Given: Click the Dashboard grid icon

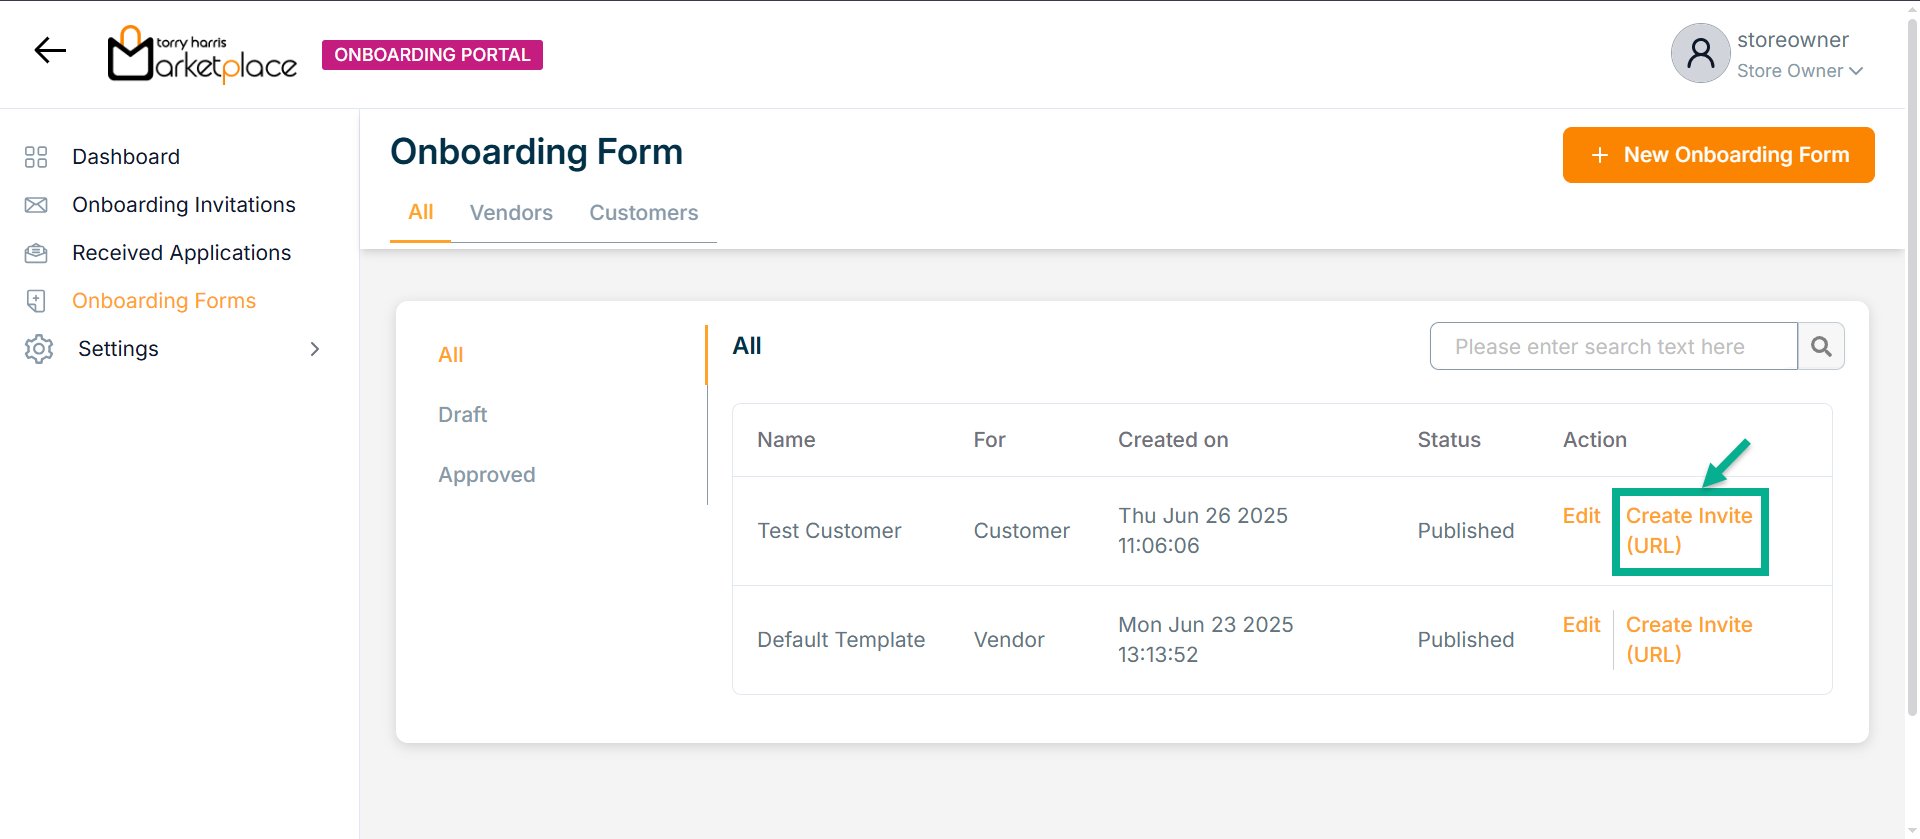Looking at the screenshot, I should (36, 157).
